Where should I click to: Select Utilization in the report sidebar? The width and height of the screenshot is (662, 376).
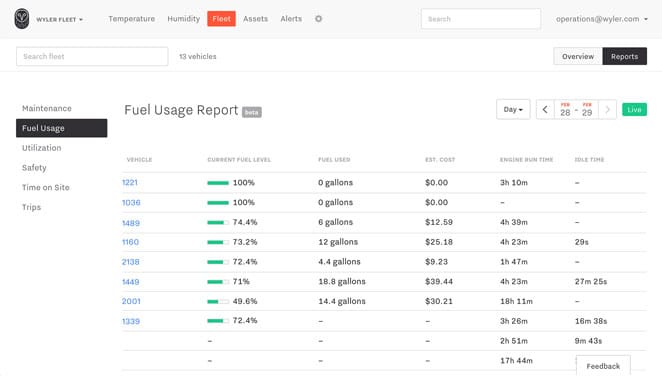(41, 148)
